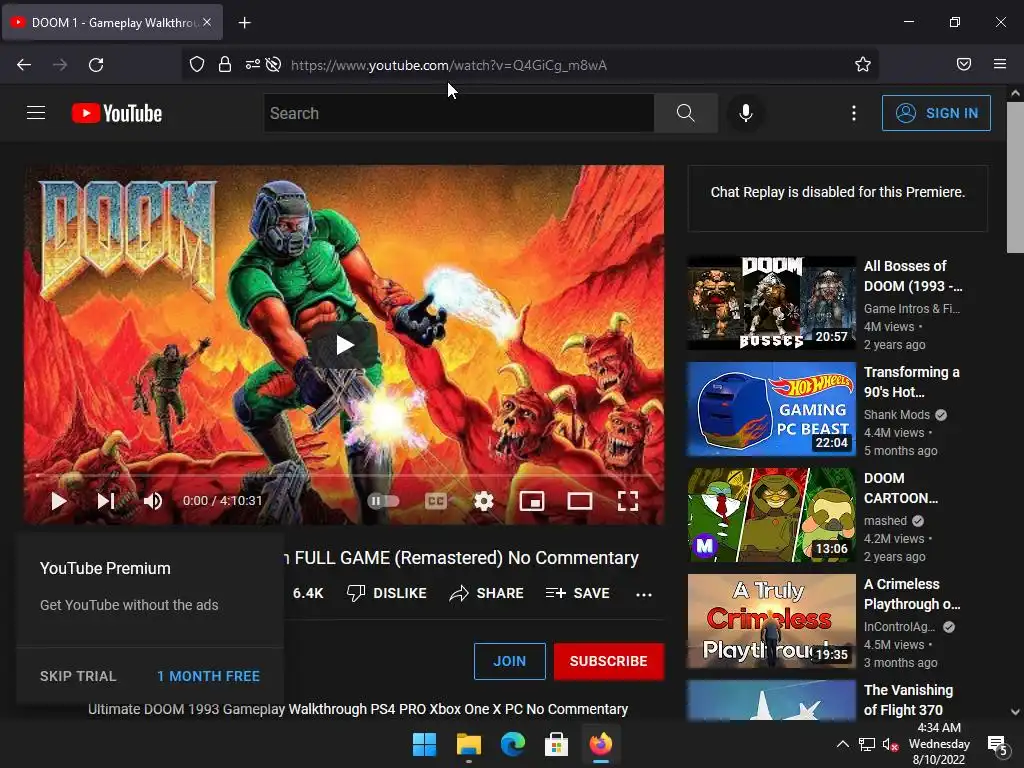The height and width of the screenshot is (768, 1024).
Task: Click the blocked autoplay icon
Action: [274, 64]
